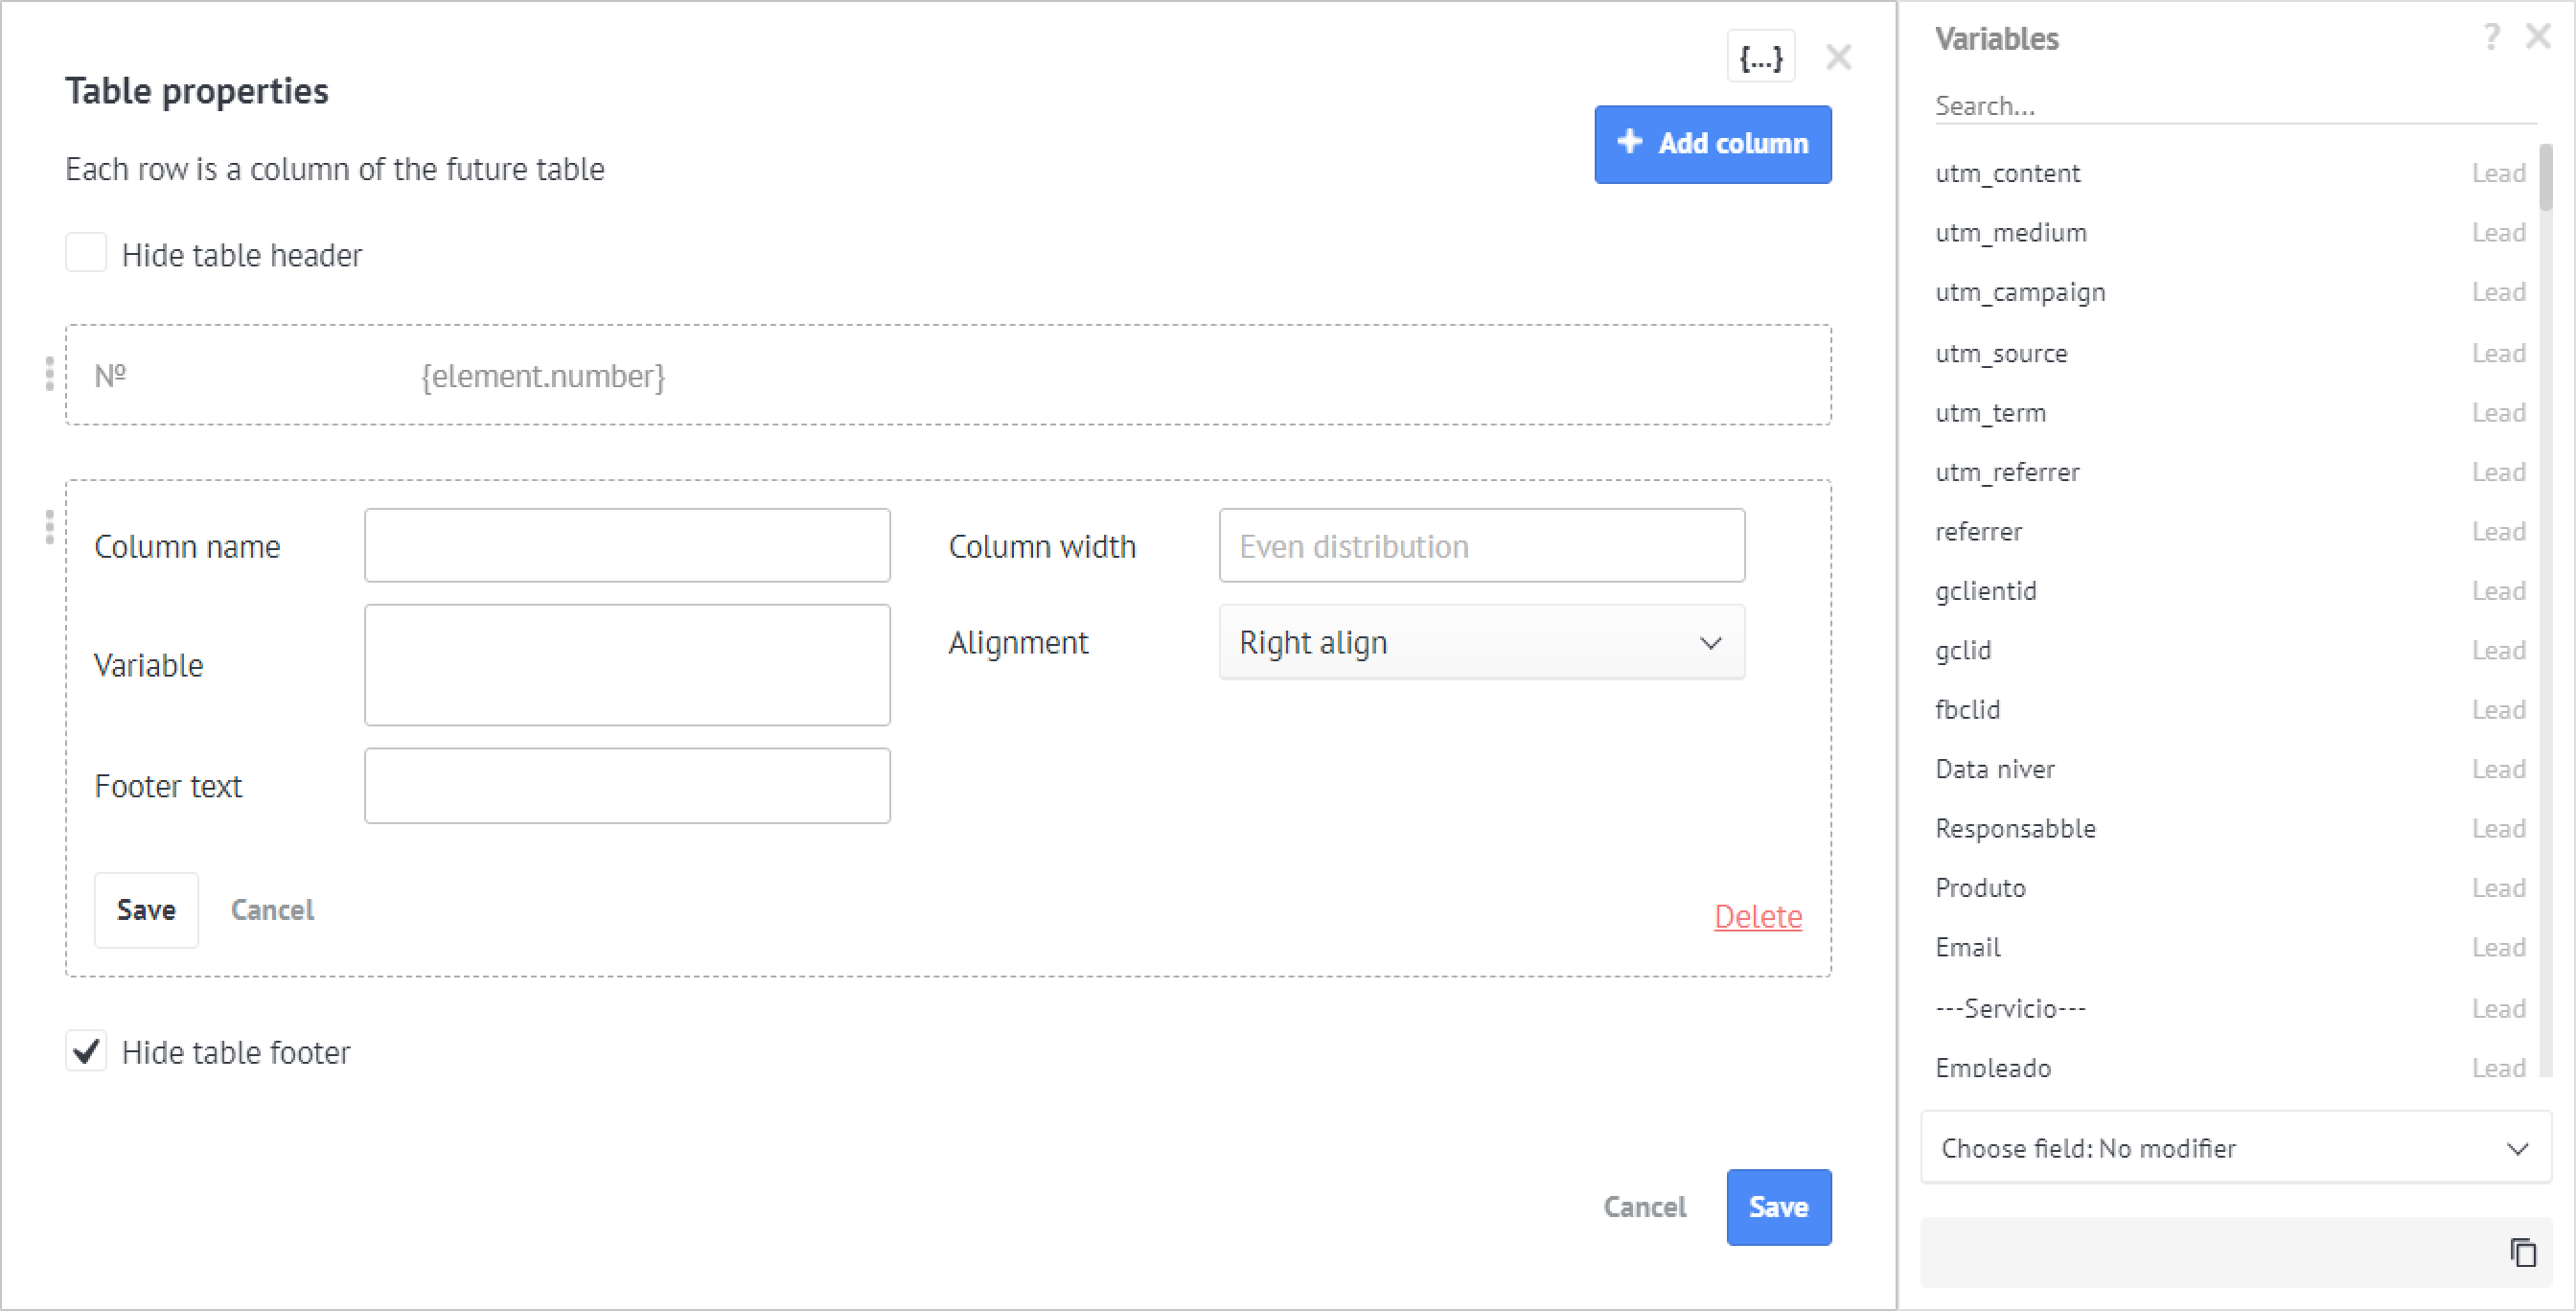Screen dimensions: 2576x1311
Task: Select the {element.number} column row
Action: [x=947, y=375]
